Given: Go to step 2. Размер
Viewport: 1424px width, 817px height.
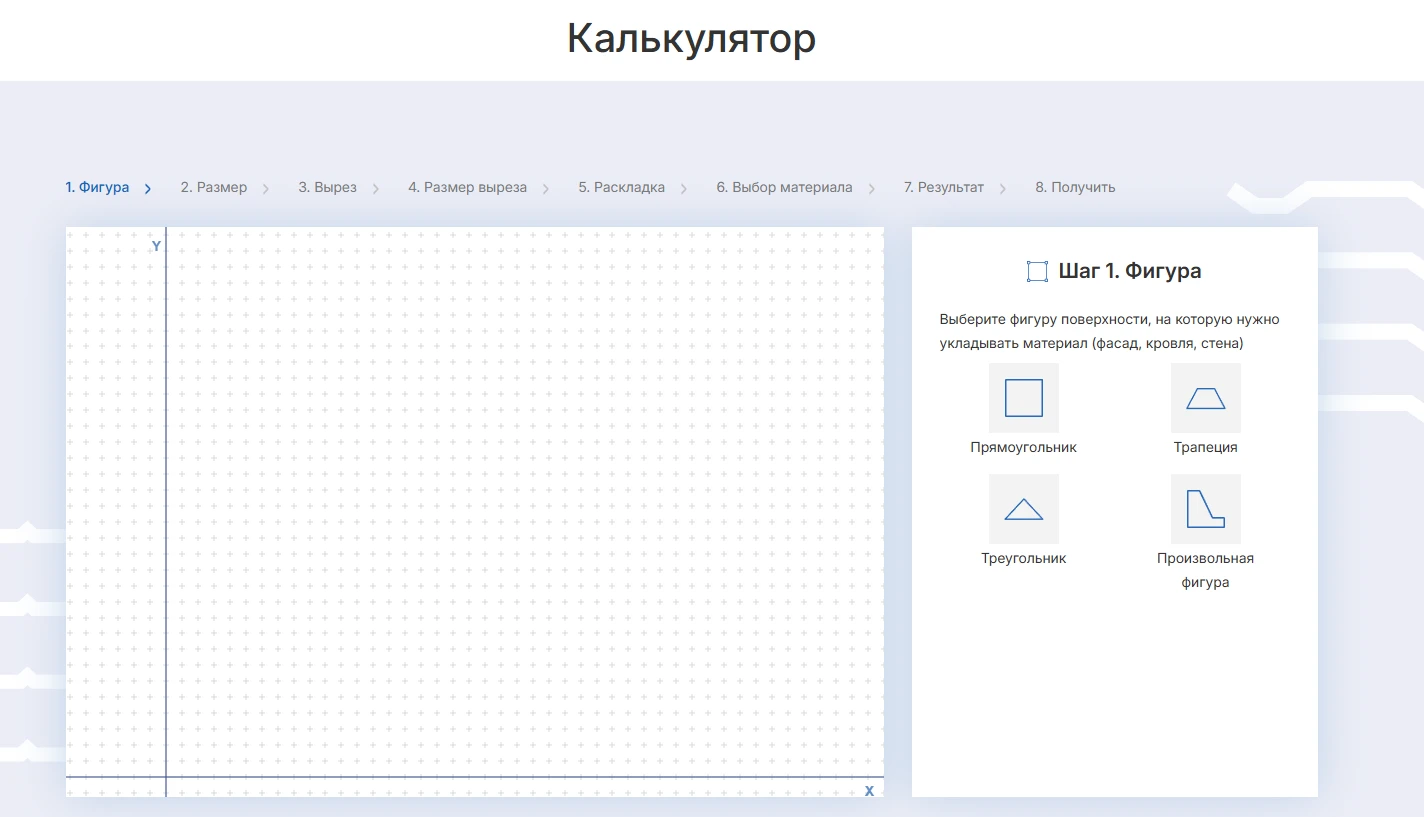Looking at the screenshot, I should pyautogui.click(x=214, y=187).
